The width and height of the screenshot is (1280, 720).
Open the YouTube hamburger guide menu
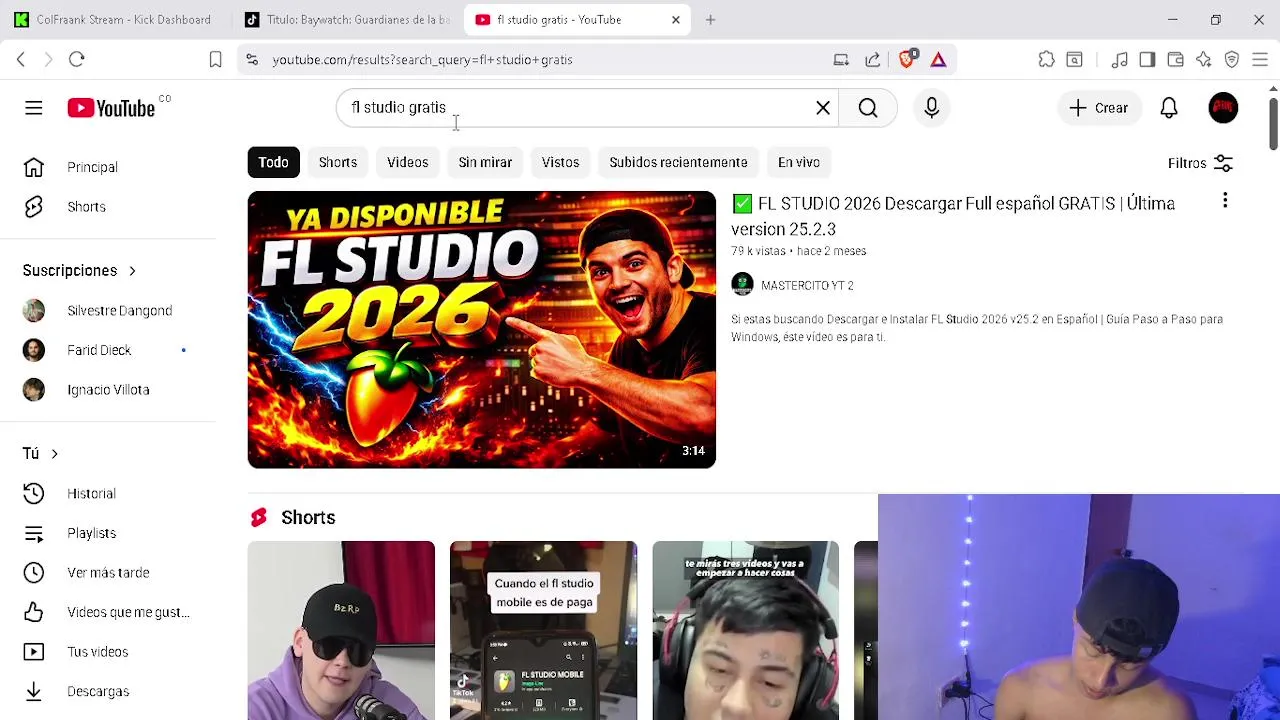34,108
